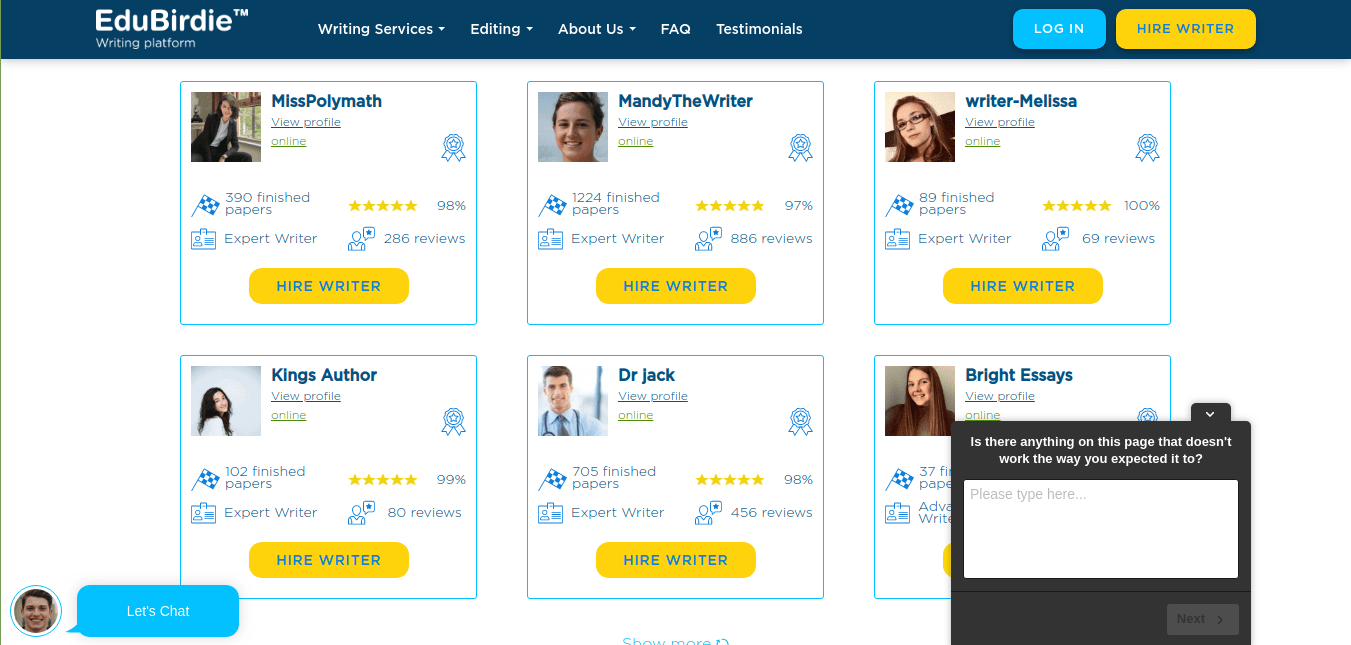Viewport: 1351px width, 645px height.
Task: Open writer-Melissa's profile photo
Action: [x=920, y=127]
